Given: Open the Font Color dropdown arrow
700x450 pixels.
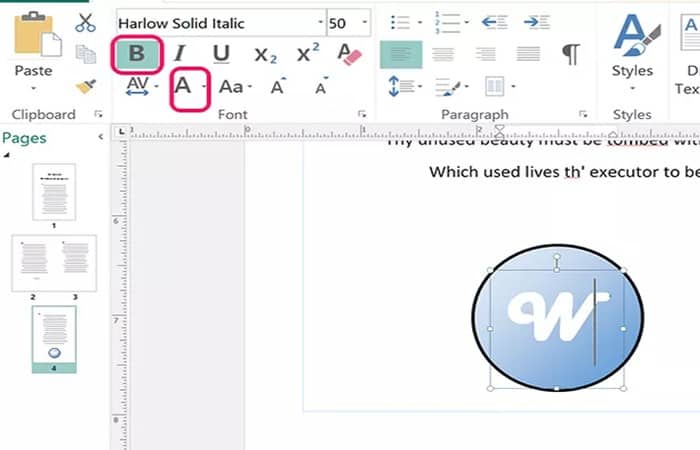Looking at the screenshot, I should pyautogui.click(x=204, y=86).
